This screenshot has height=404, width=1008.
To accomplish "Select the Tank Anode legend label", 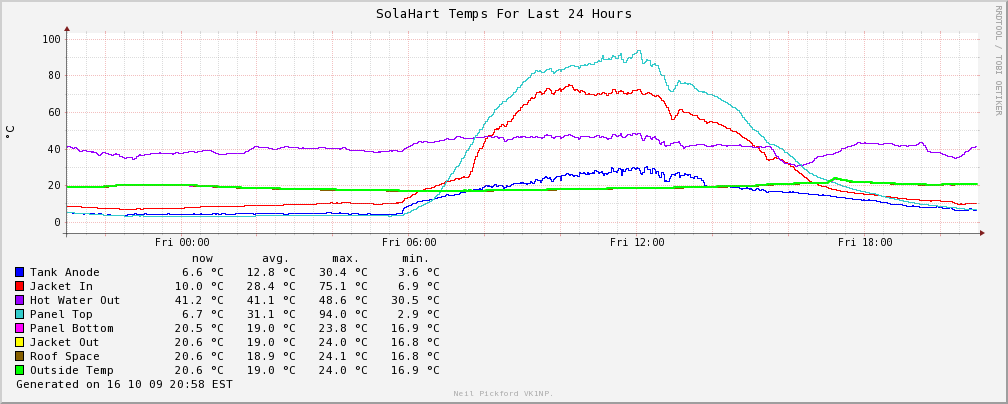I will (x=65, y=272).
